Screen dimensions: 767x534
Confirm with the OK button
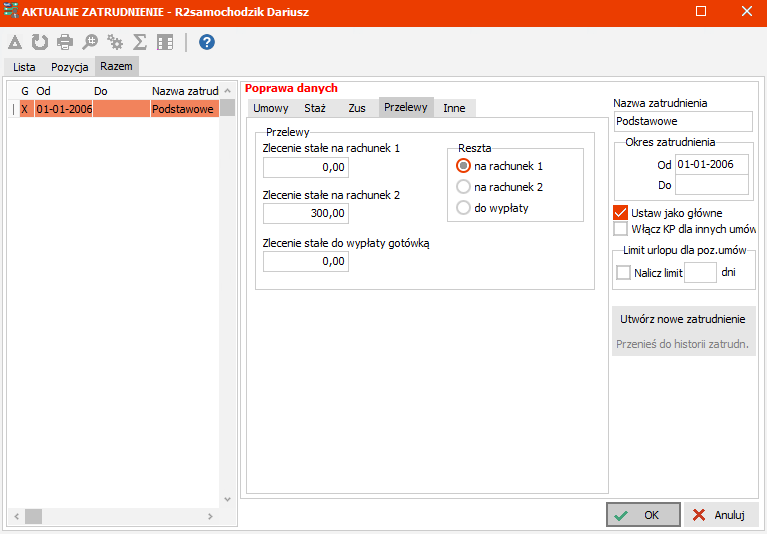[x=643, y=515]
